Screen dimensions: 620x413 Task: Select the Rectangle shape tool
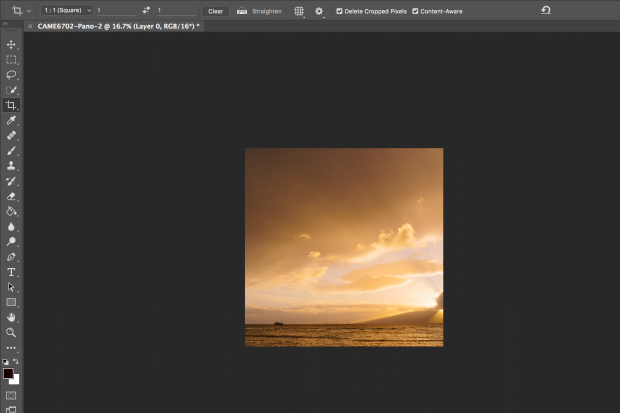pyautogui.click(x=11, y=302)
